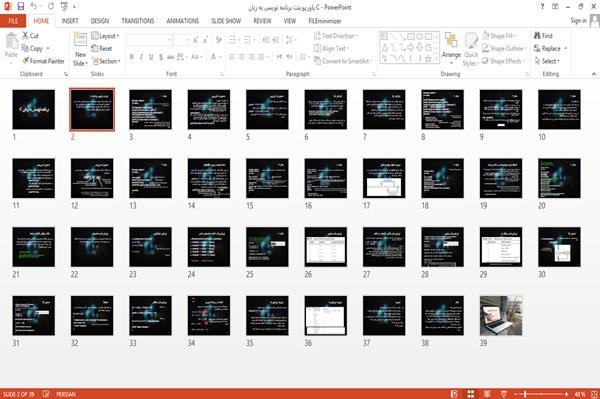Convert text to SmartArt
600x399 pixels.
(343, 61)
